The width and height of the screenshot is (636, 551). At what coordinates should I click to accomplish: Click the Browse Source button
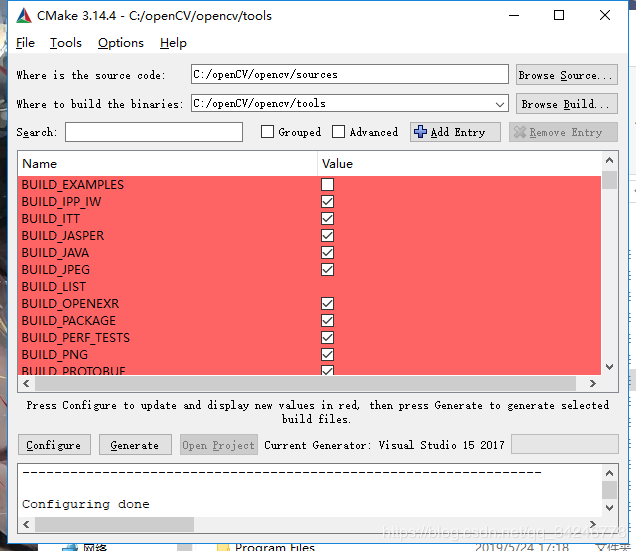(x=567, y=75)
